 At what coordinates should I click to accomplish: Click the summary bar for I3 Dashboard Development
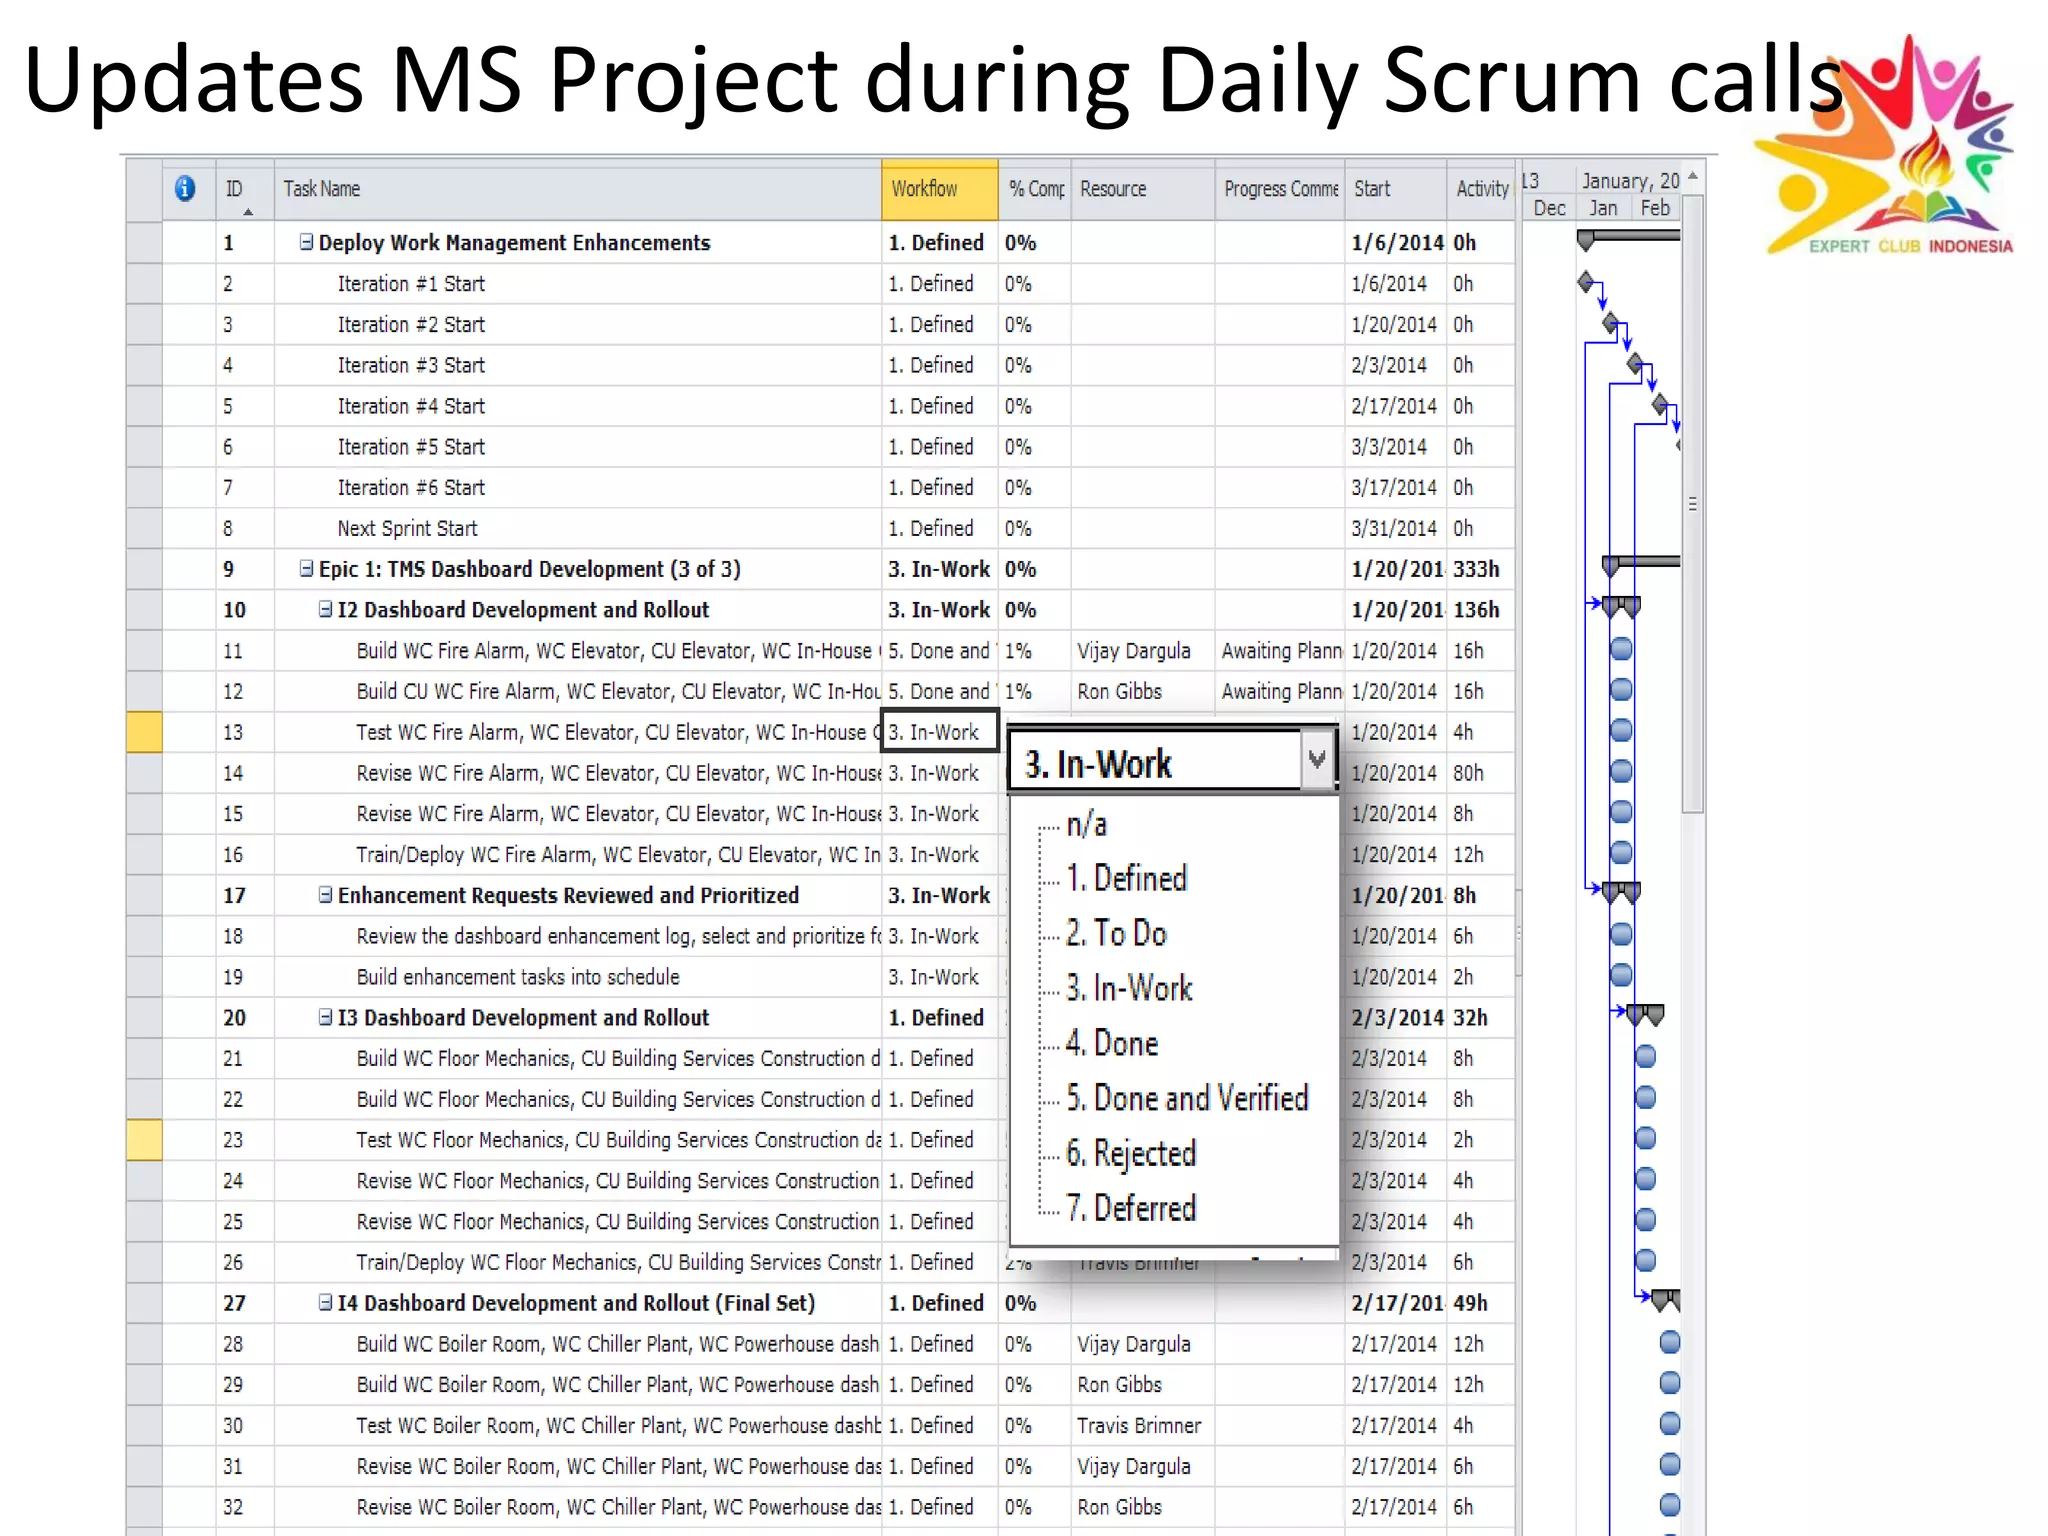(1644, 1014)
